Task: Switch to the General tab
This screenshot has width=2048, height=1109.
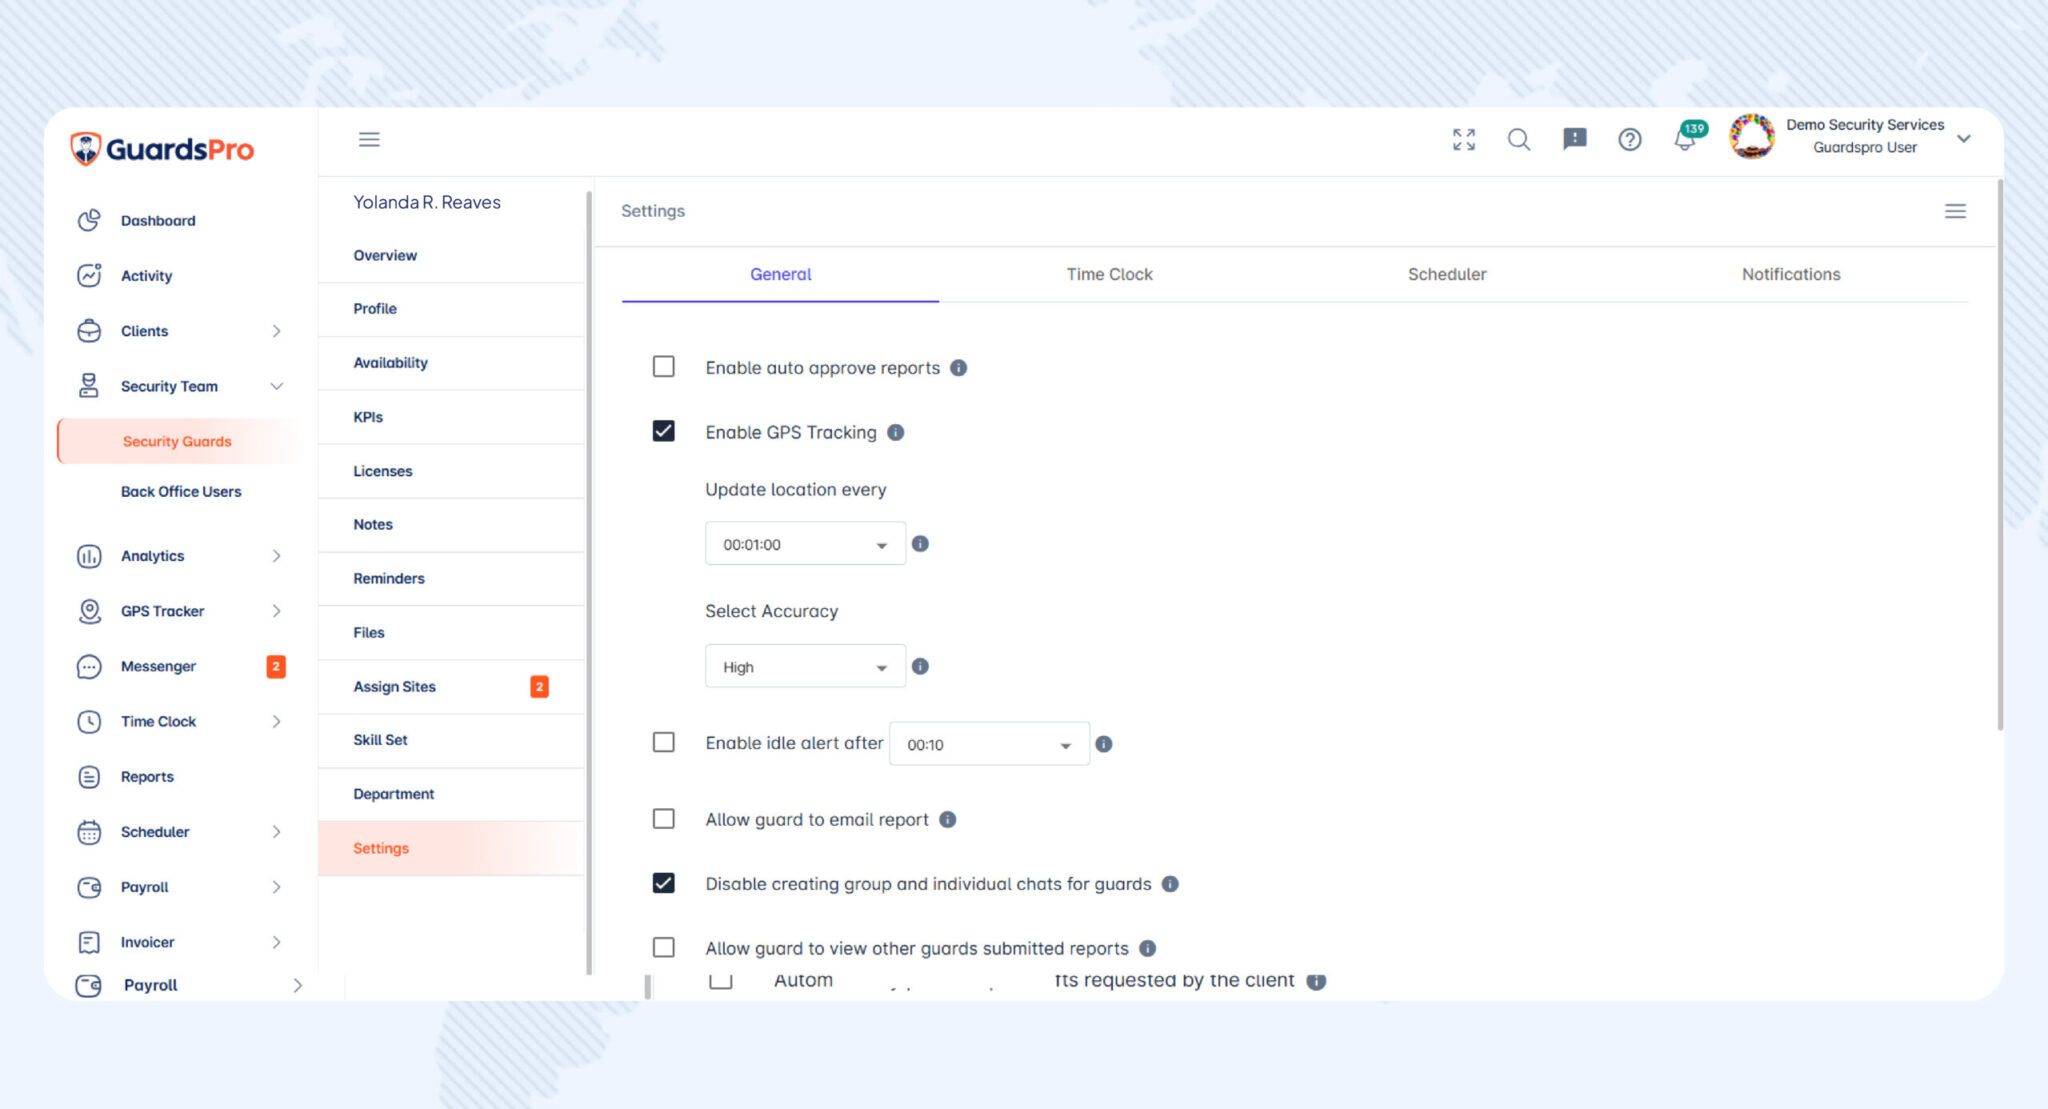Action: click(780, 274)
